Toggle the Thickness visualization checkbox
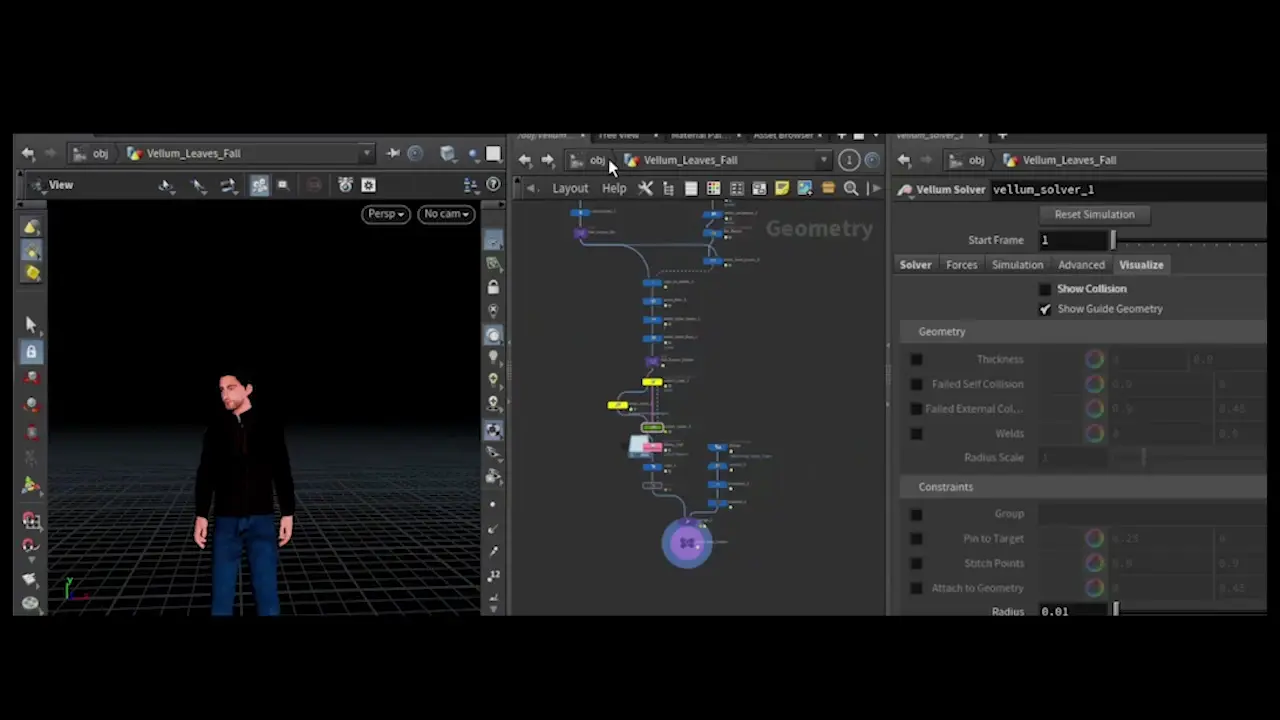 pos(916,359)
